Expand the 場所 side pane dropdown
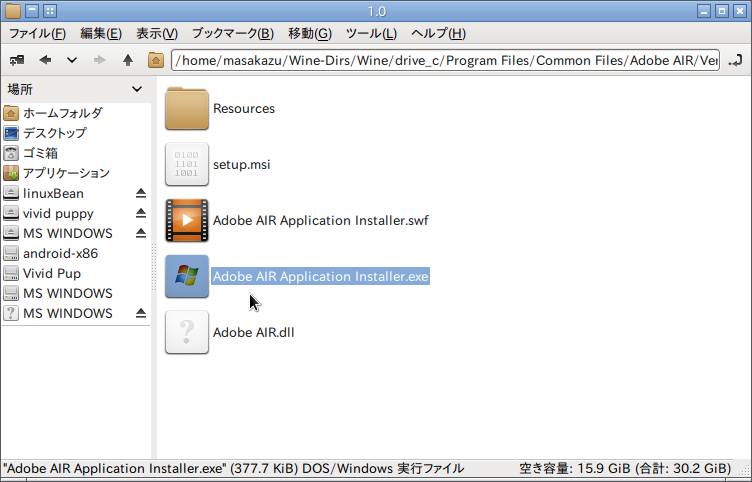The image size is (752, 482). click(x=137, y=89)
